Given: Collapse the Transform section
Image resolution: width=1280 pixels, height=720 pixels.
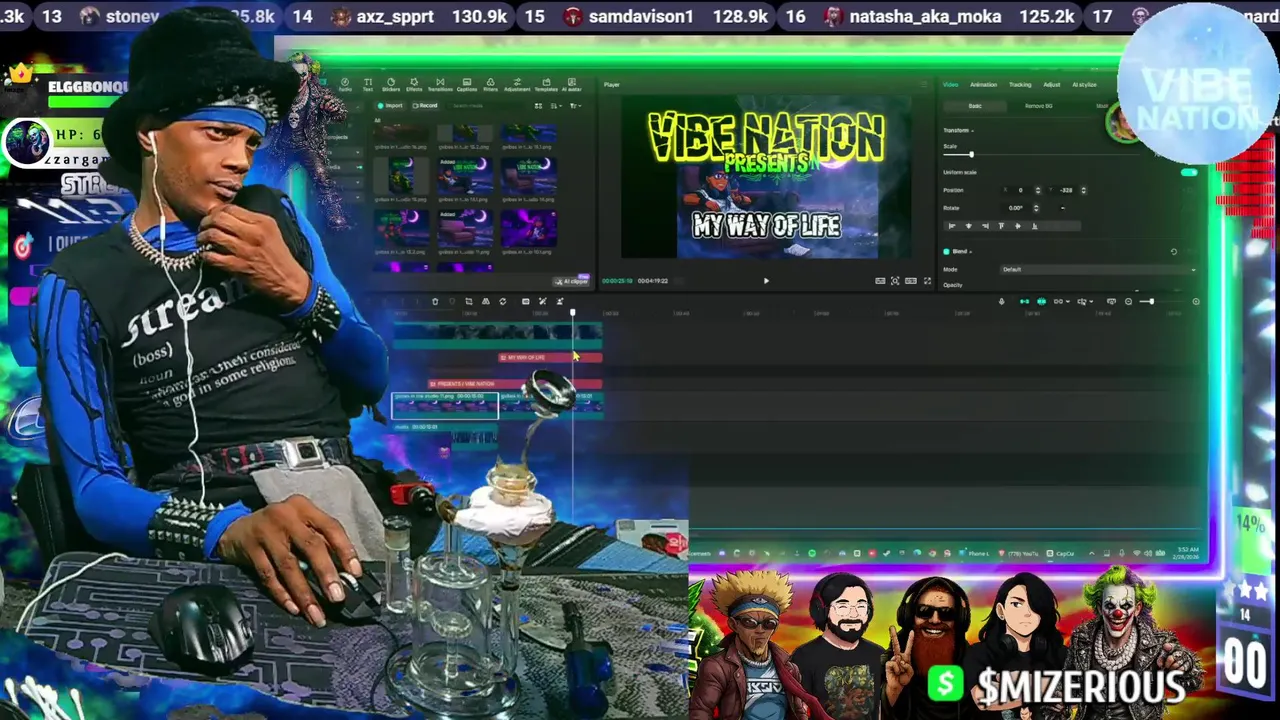Looking at the screenshot, I should (972, 130).
